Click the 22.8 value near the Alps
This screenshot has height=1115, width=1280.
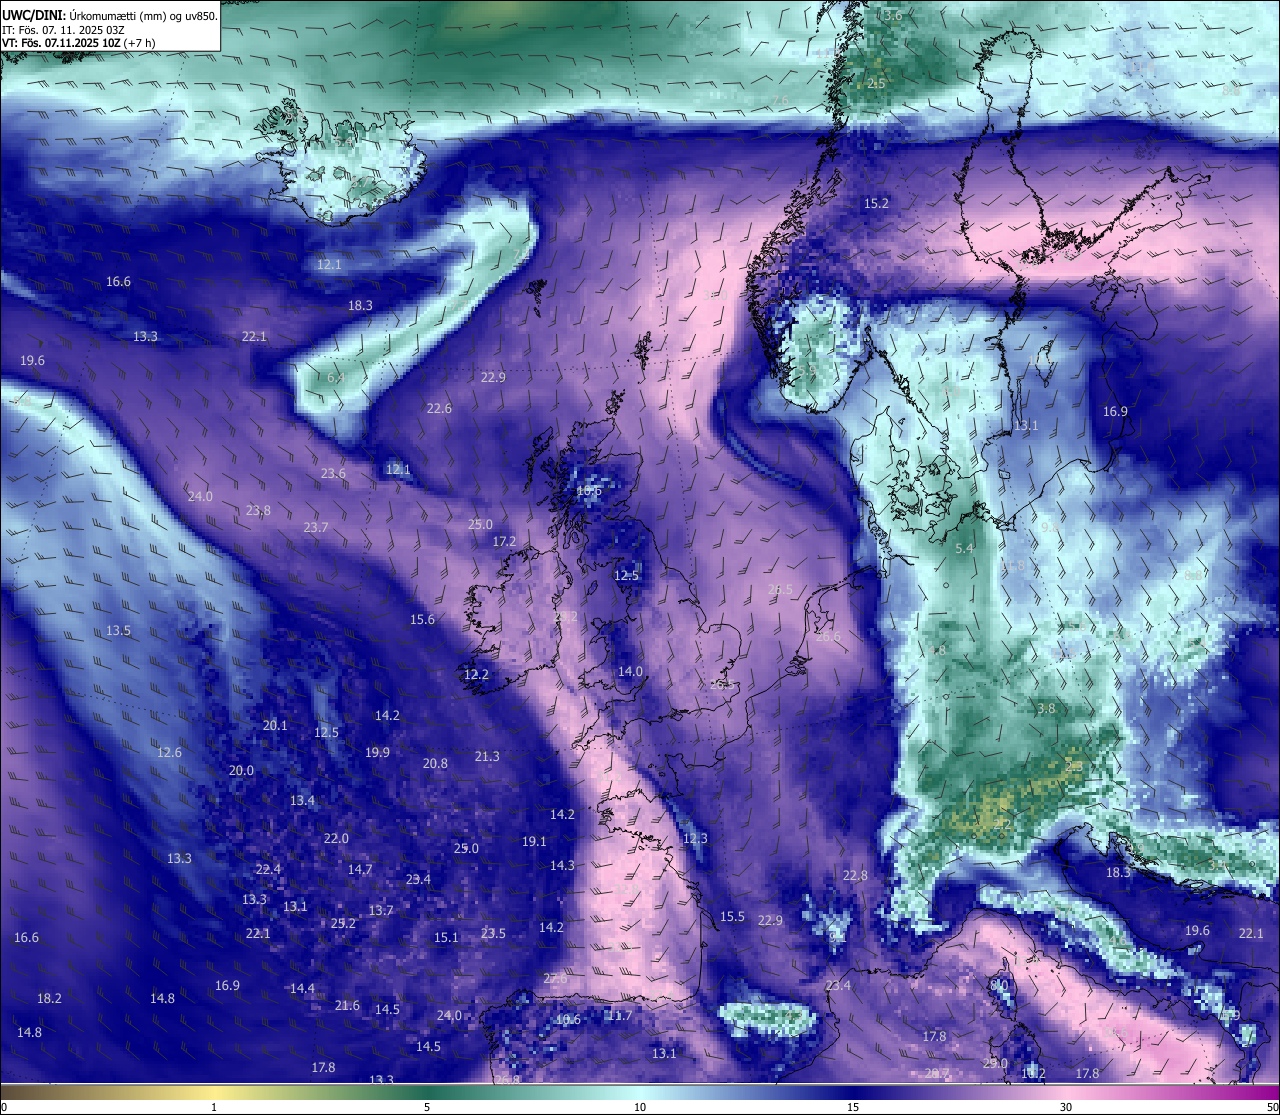point(855,875)
